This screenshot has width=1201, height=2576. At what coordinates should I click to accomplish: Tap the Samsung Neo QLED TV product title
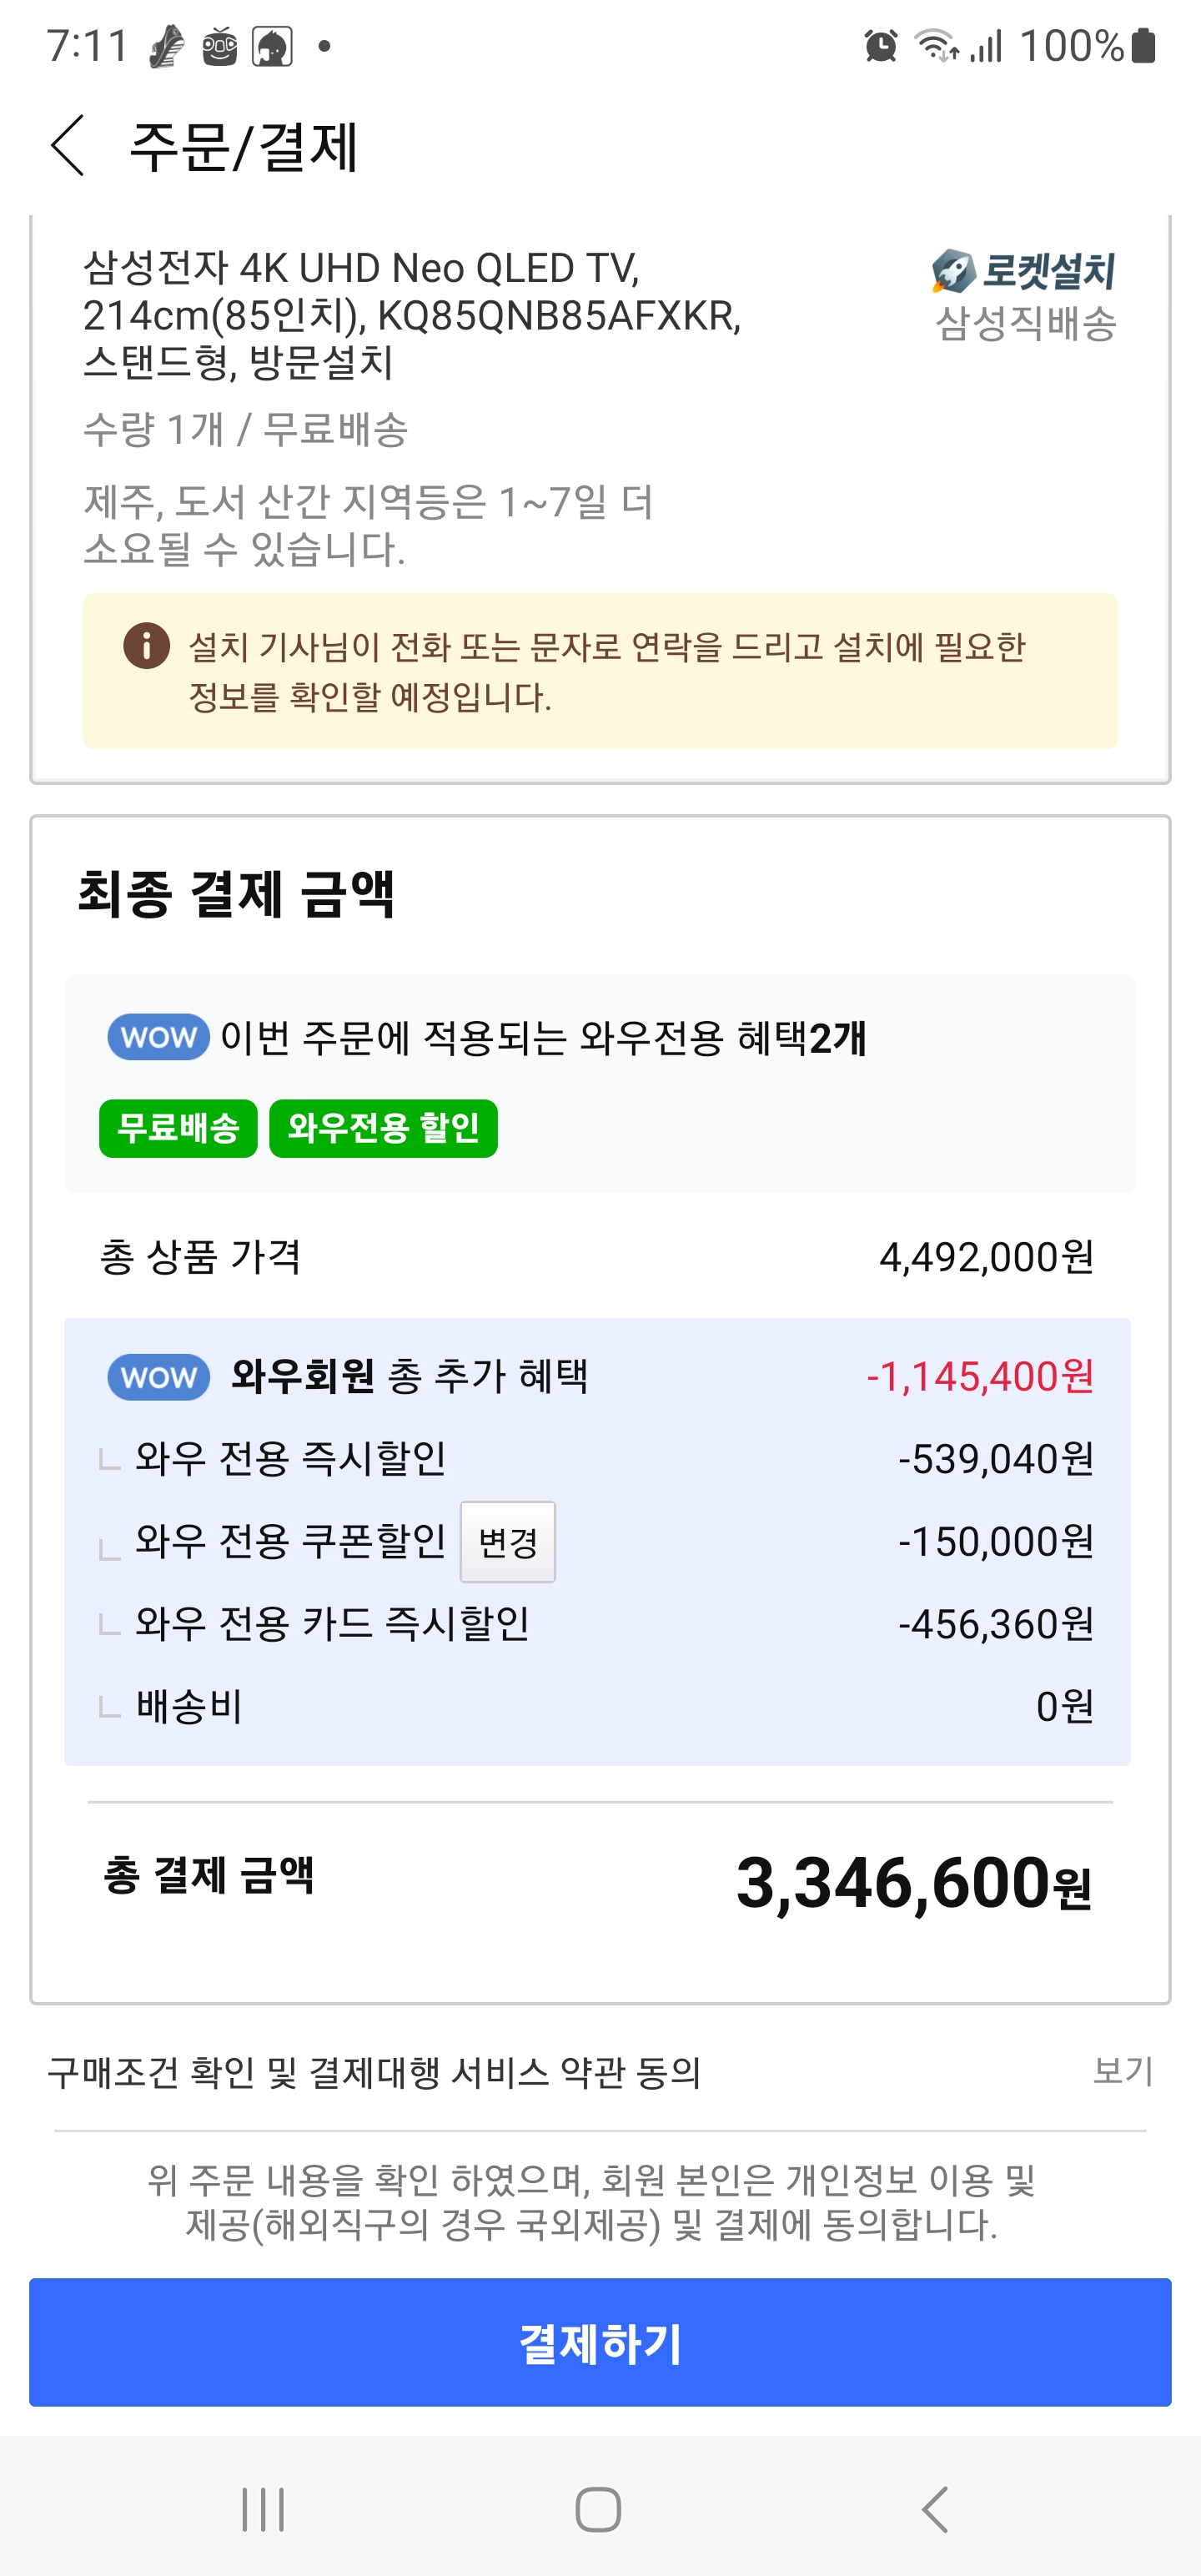pyautogui.click(x=412, y=315)
